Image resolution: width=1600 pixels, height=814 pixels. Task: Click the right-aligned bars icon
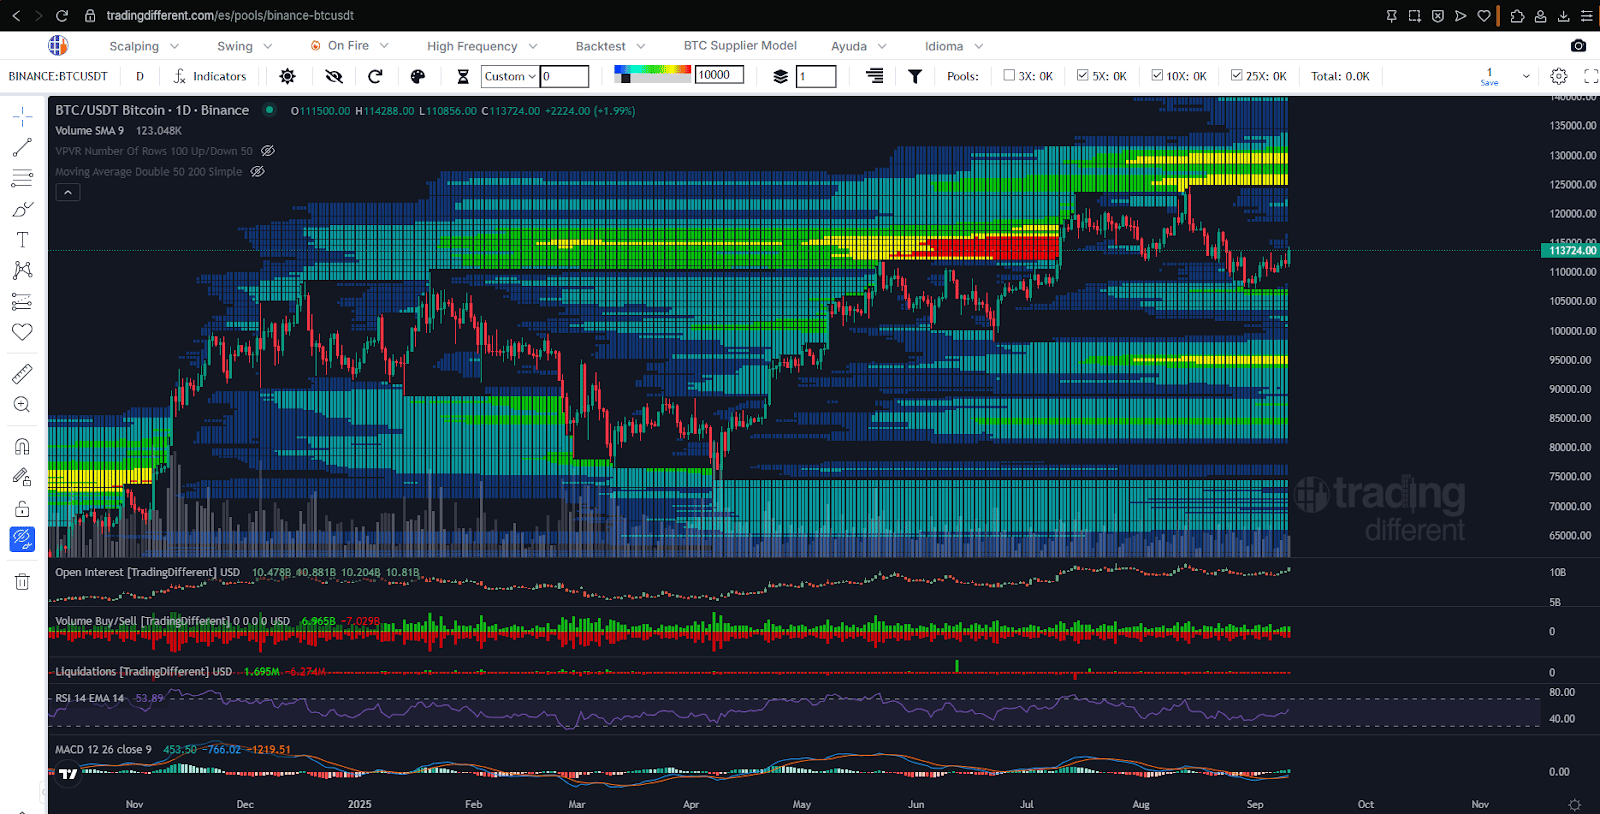pos(875,76)
